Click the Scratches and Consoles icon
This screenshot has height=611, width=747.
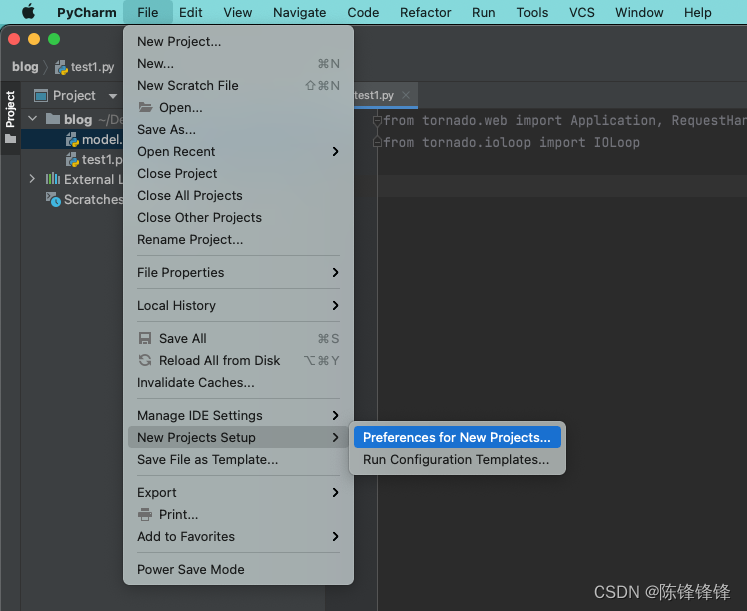(53, 199)
